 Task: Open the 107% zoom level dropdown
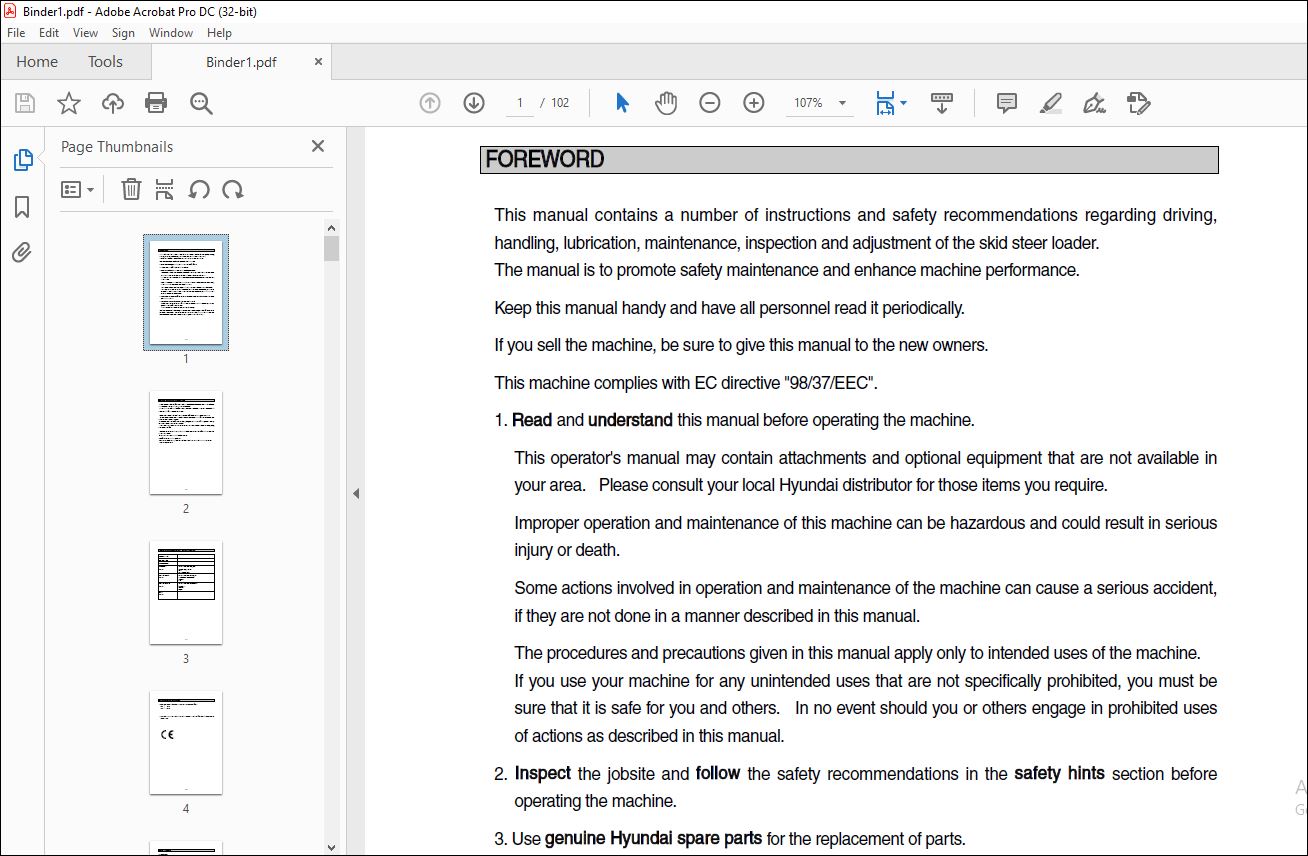(x=842, y=103)
